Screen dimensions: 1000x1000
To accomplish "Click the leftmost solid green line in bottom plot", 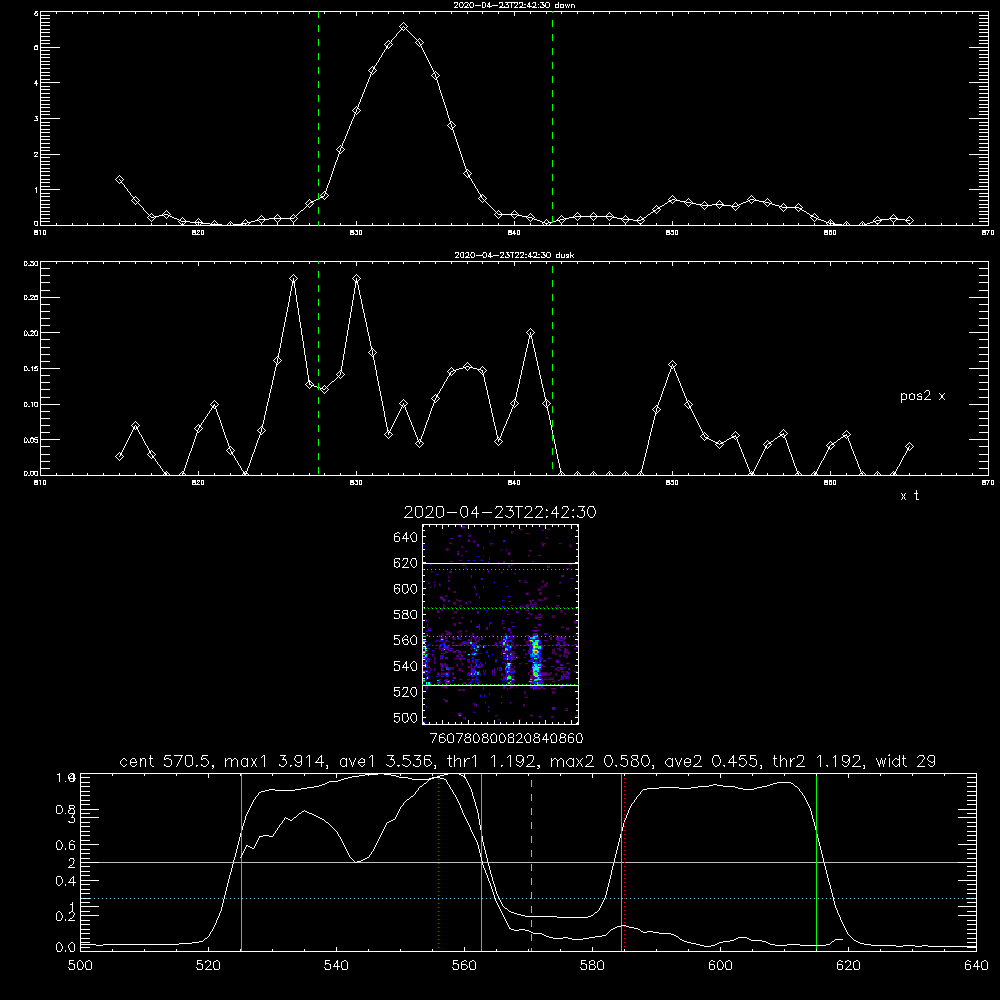I will pos(241,861).
